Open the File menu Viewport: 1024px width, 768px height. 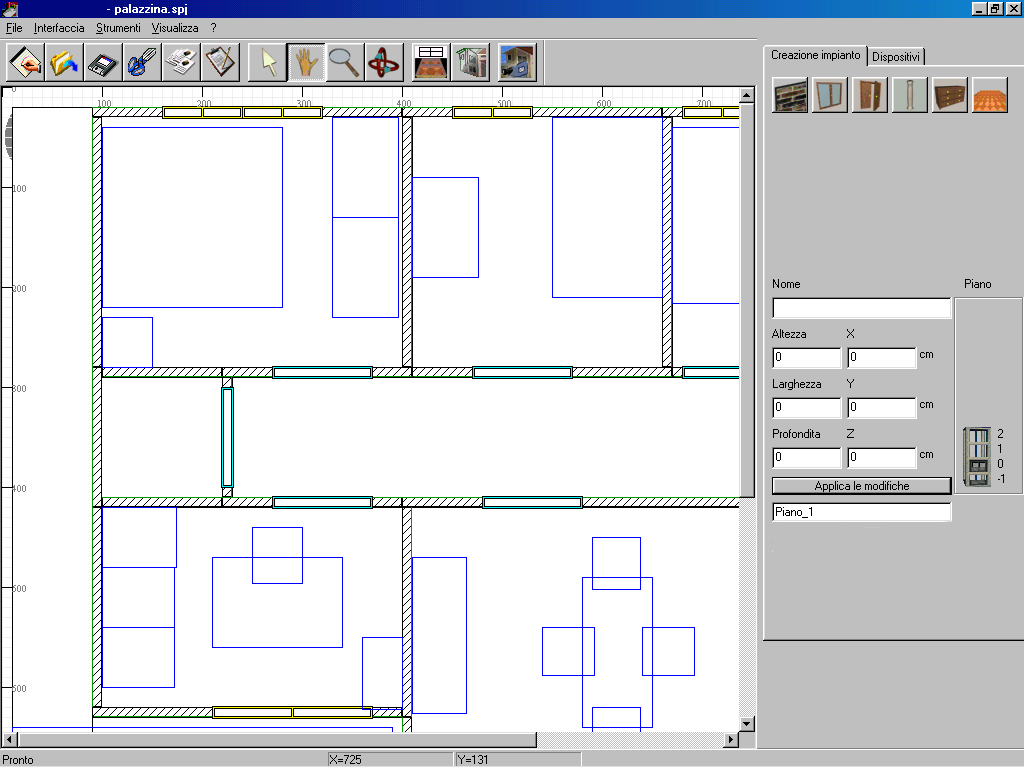point(14,28)
